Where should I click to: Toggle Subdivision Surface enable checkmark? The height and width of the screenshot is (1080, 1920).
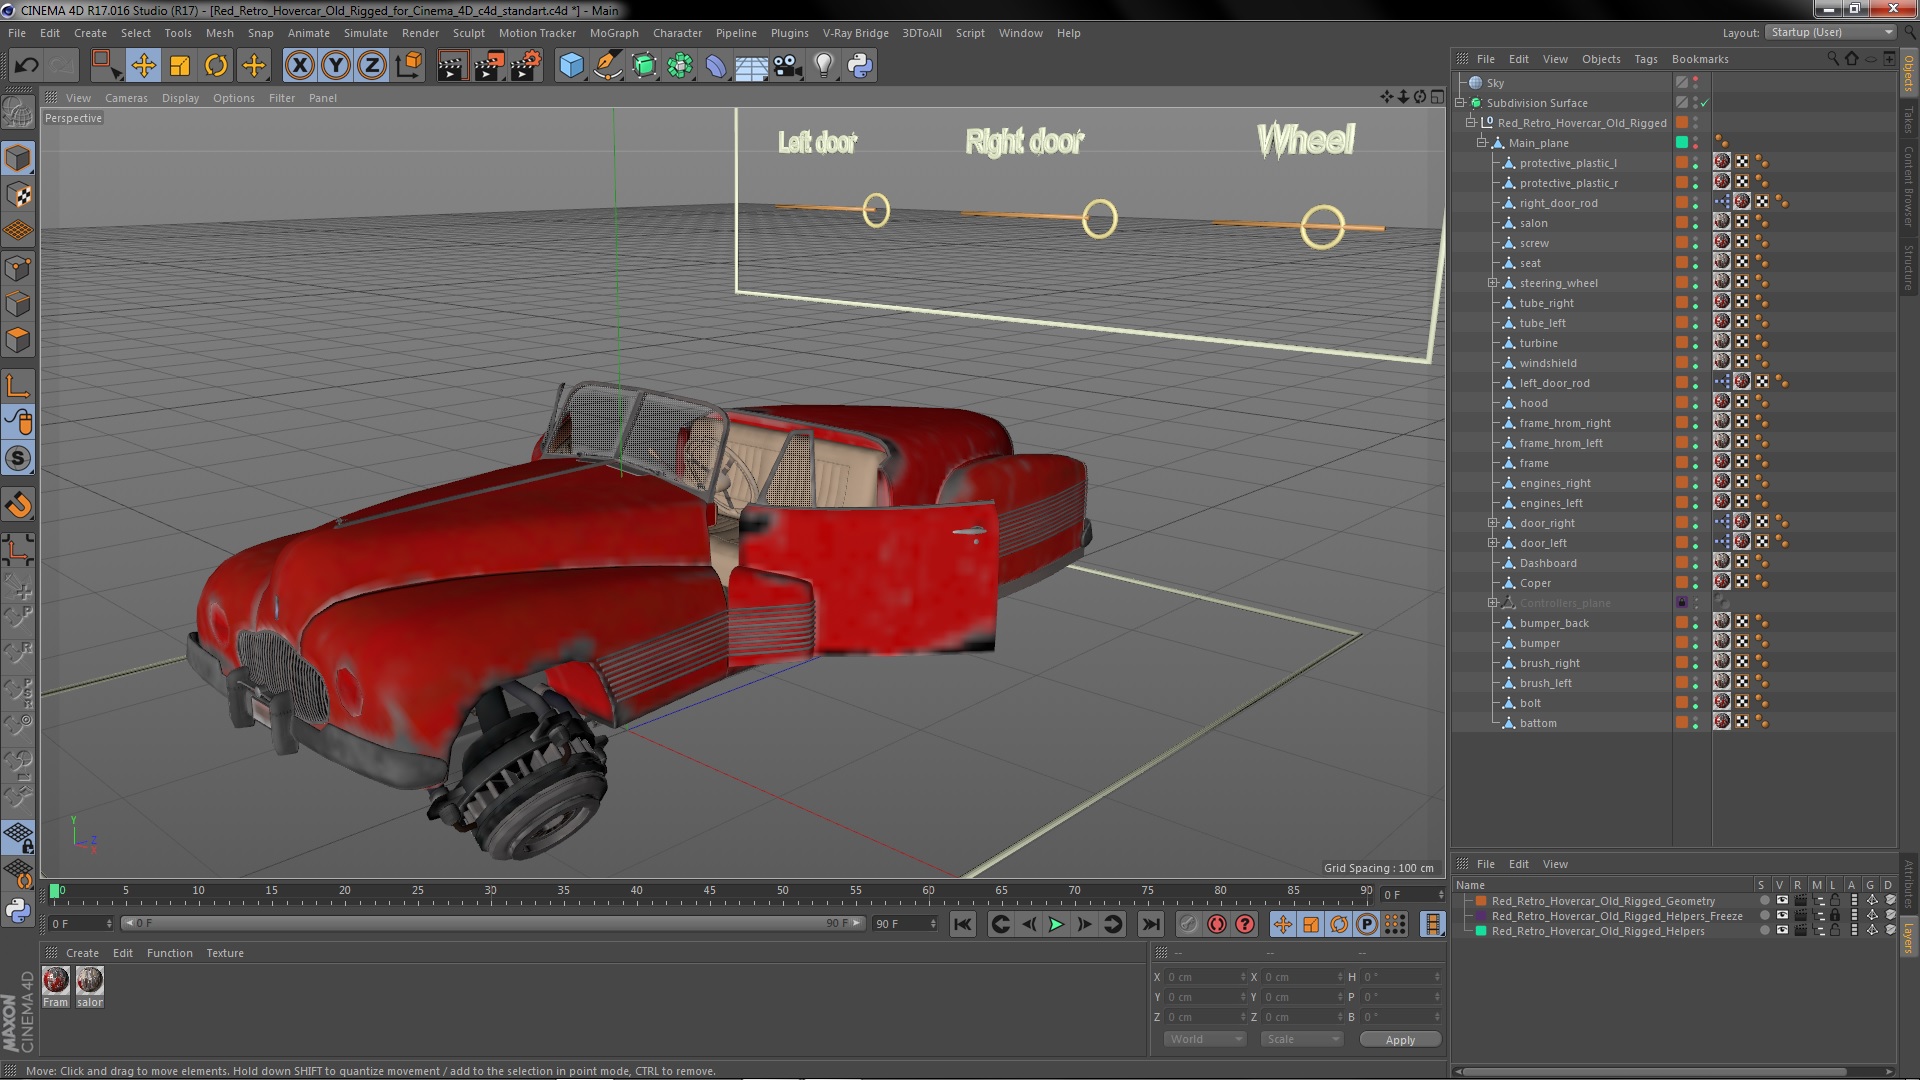[1705, 103]
